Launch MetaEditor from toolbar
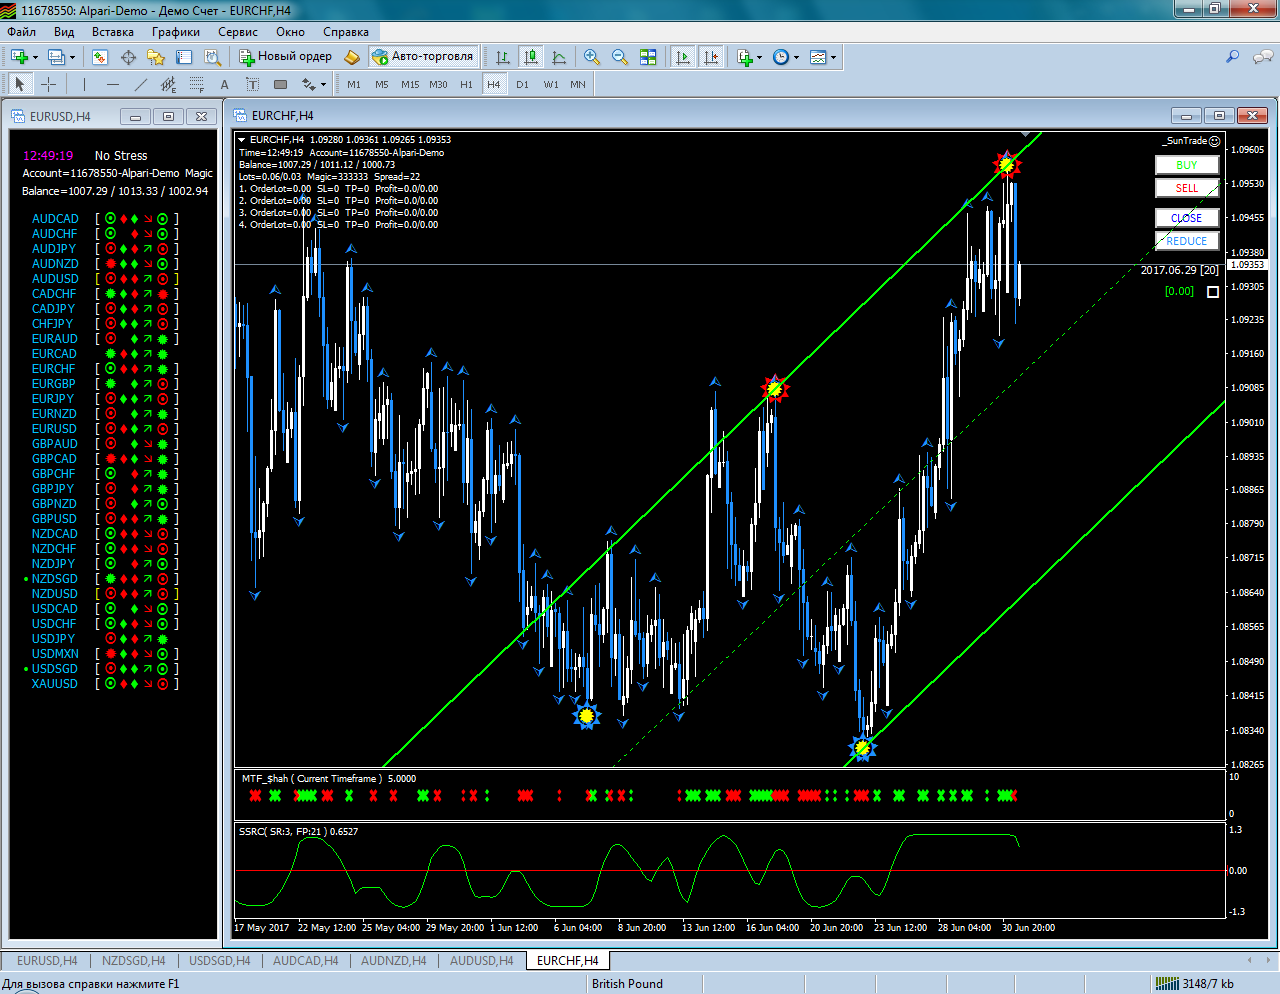Screen dimensions: 1280x994 (x=352, y=57)
